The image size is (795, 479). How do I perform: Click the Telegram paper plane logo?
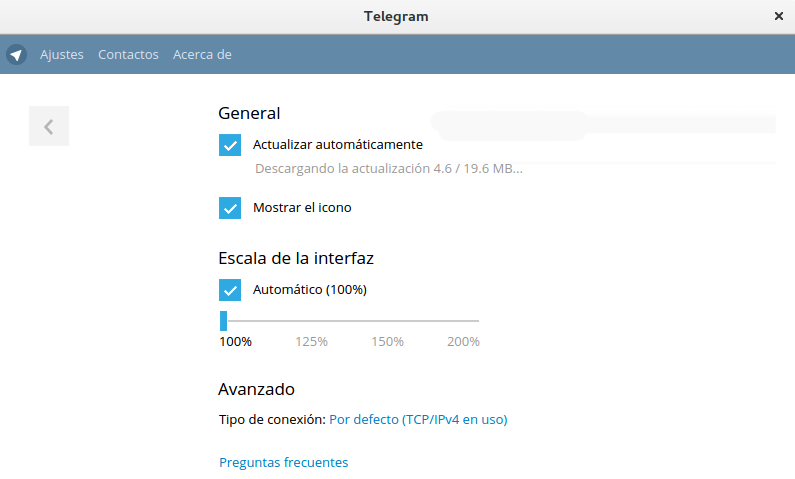point(16,54)
